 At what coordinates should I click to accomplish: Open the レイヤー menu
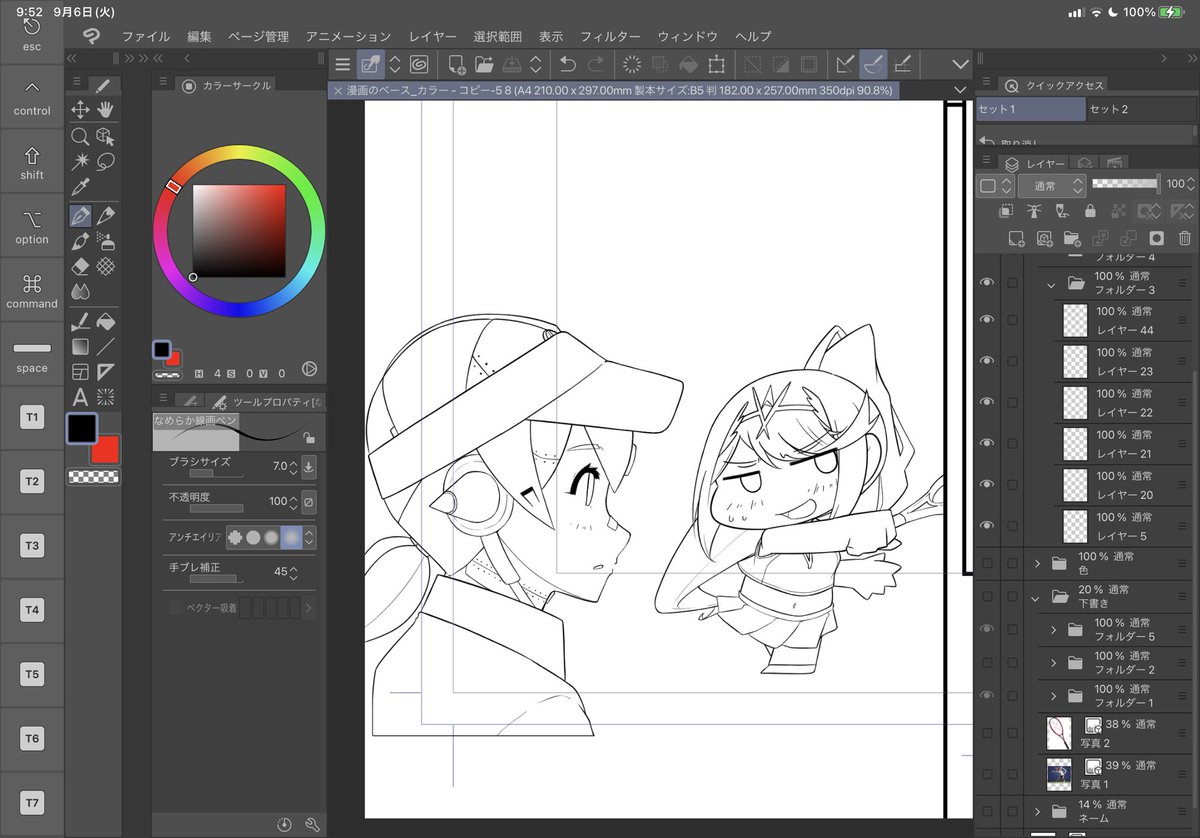(433, 36)
